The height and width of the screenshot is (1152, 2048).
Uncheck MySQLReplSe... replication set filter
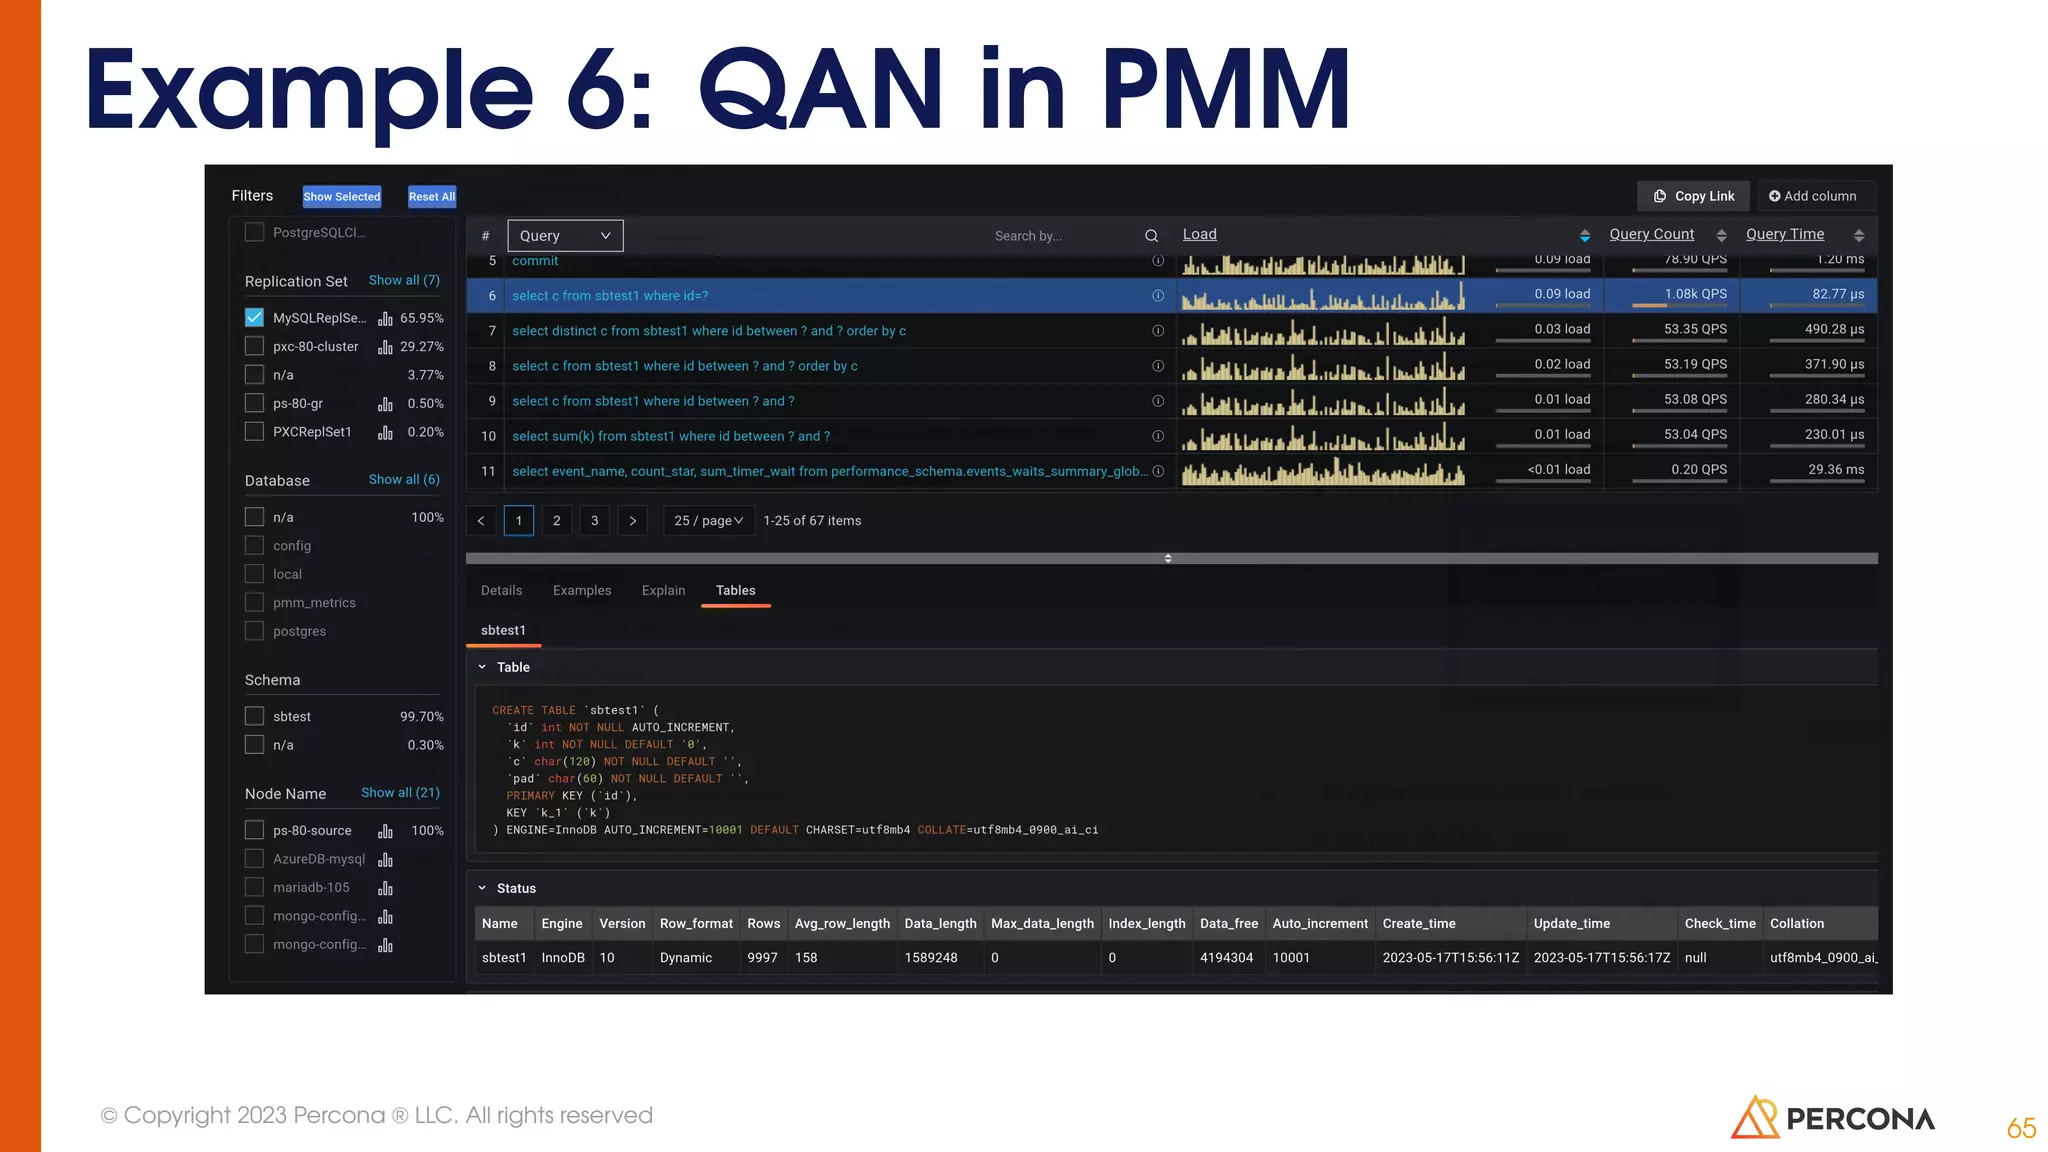pyautogui.click(x=254, y=318)
